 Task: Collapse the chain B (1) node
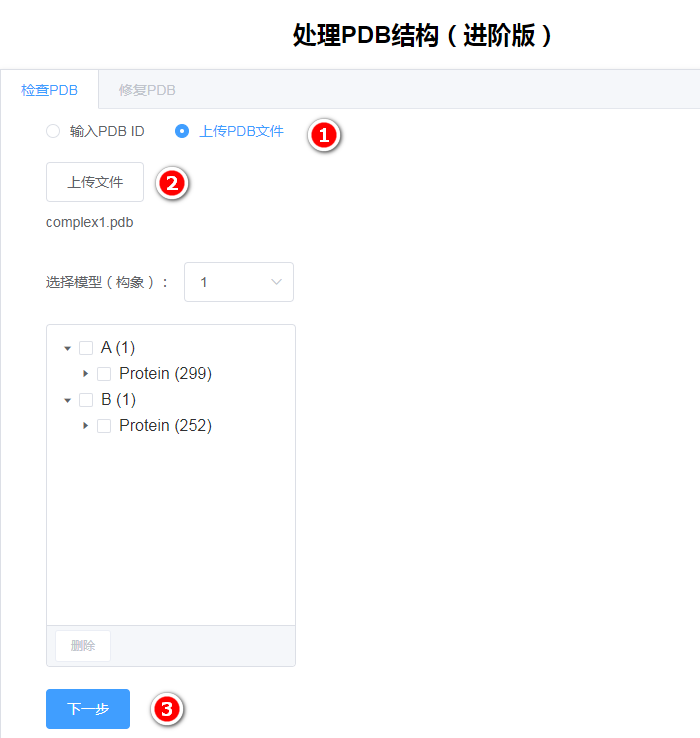(67, 400)
